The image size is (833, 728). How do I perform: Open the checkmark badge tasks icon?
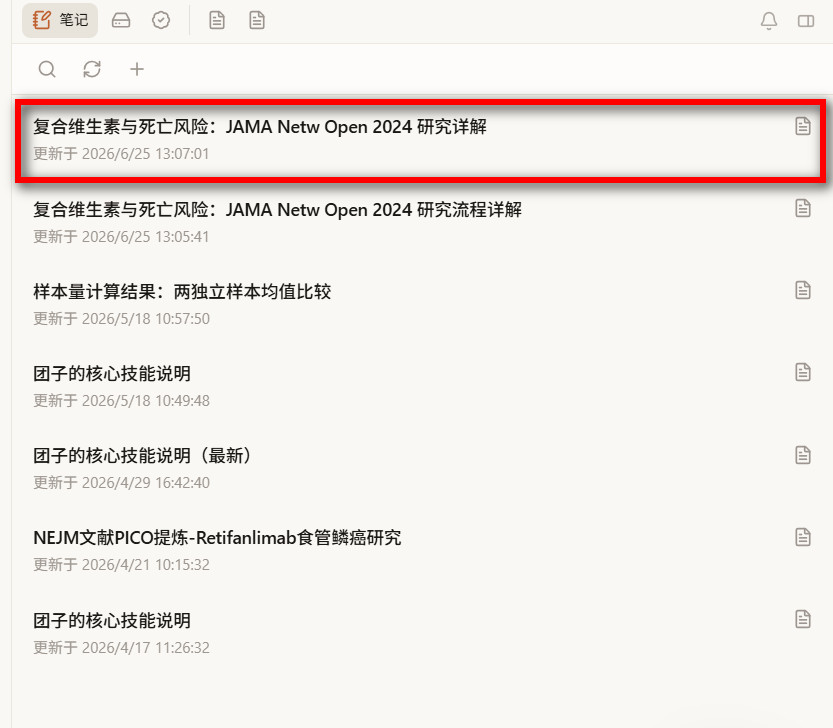[x=161, y=21]
